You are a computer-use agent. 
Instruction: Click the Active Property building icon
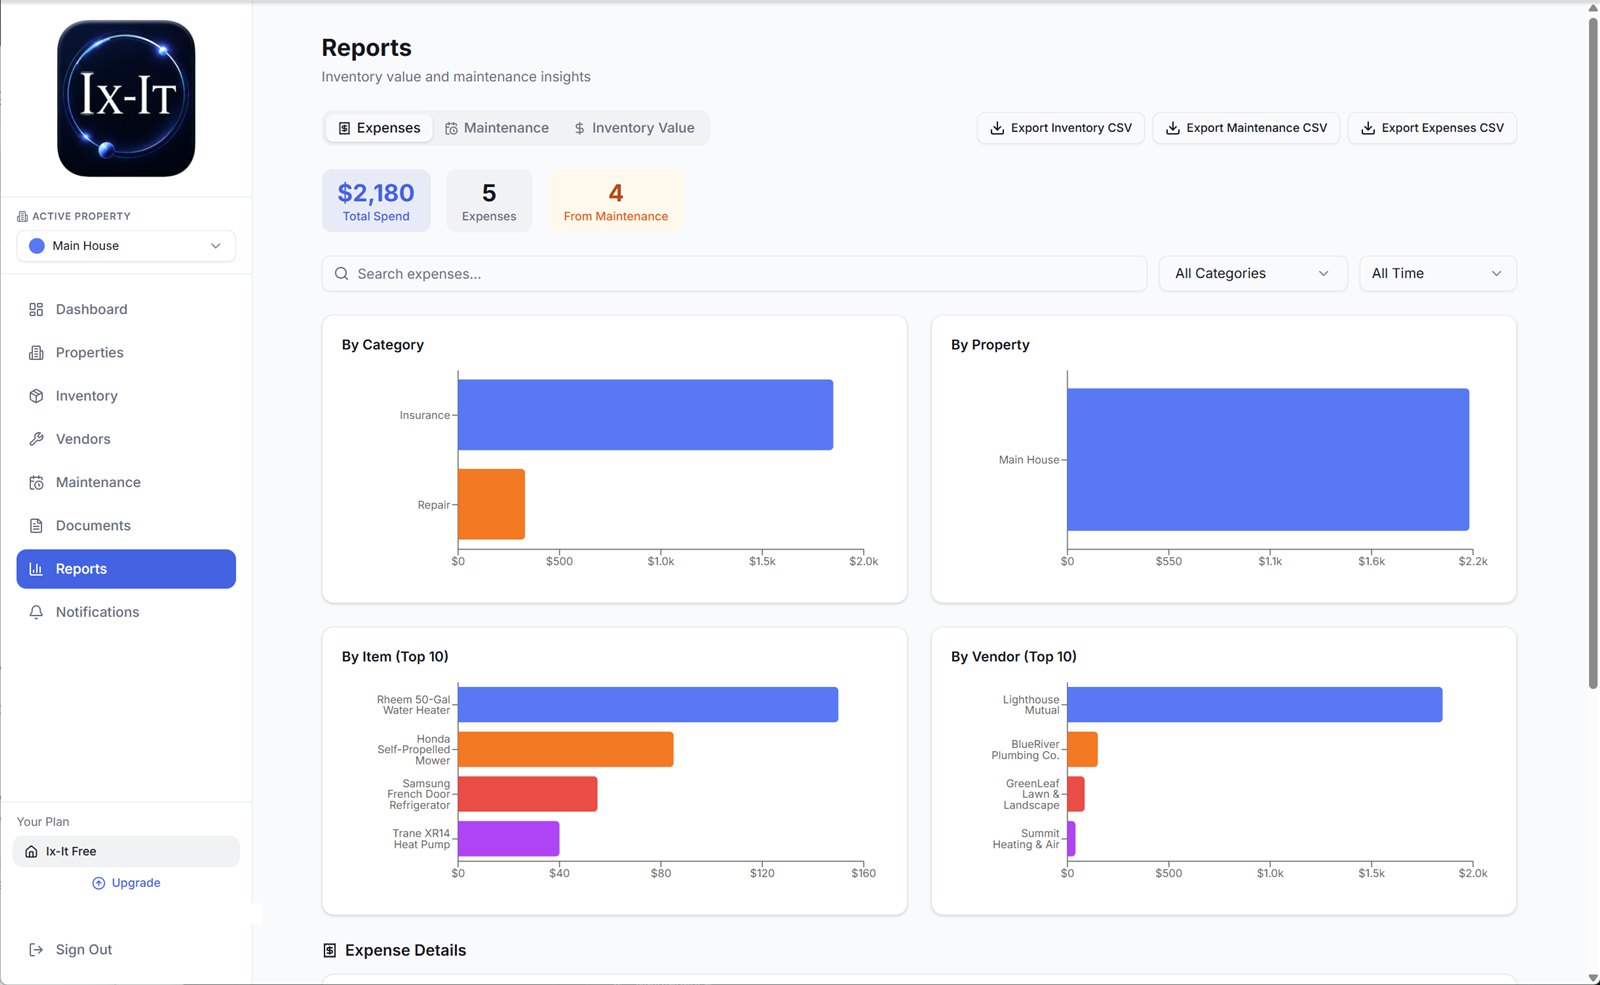(22, 216)
